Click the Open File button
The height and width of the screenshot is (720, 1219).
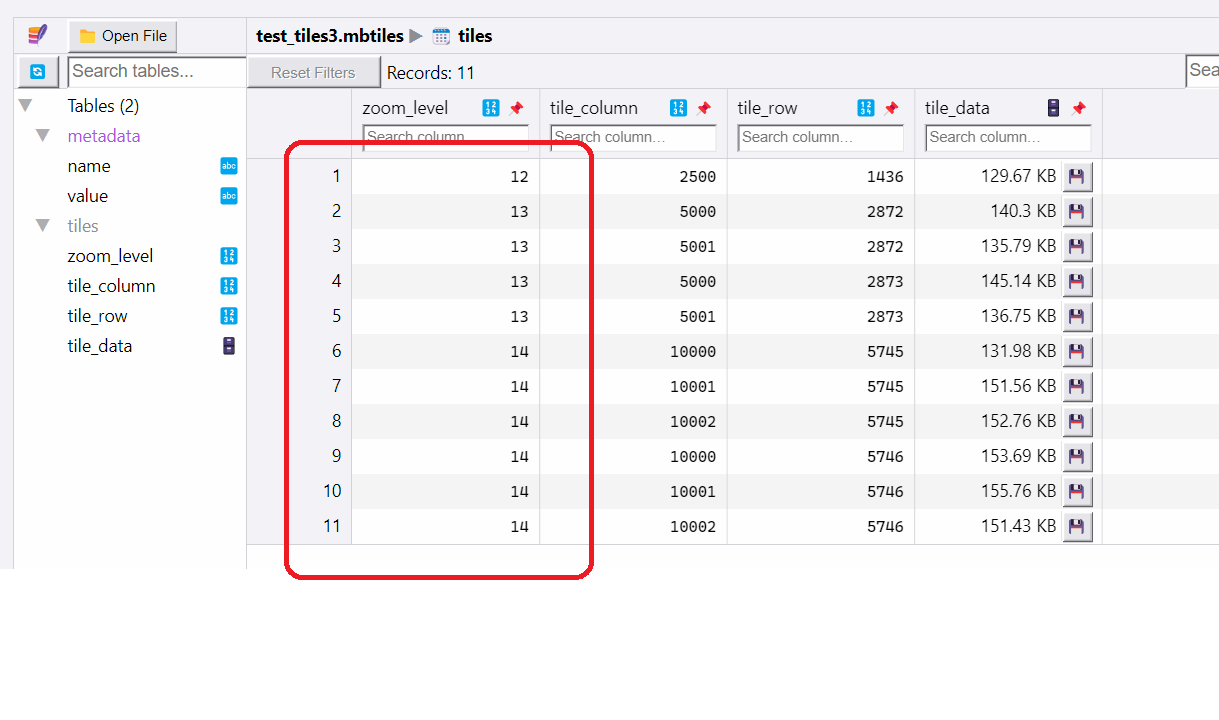click(123, 36)
